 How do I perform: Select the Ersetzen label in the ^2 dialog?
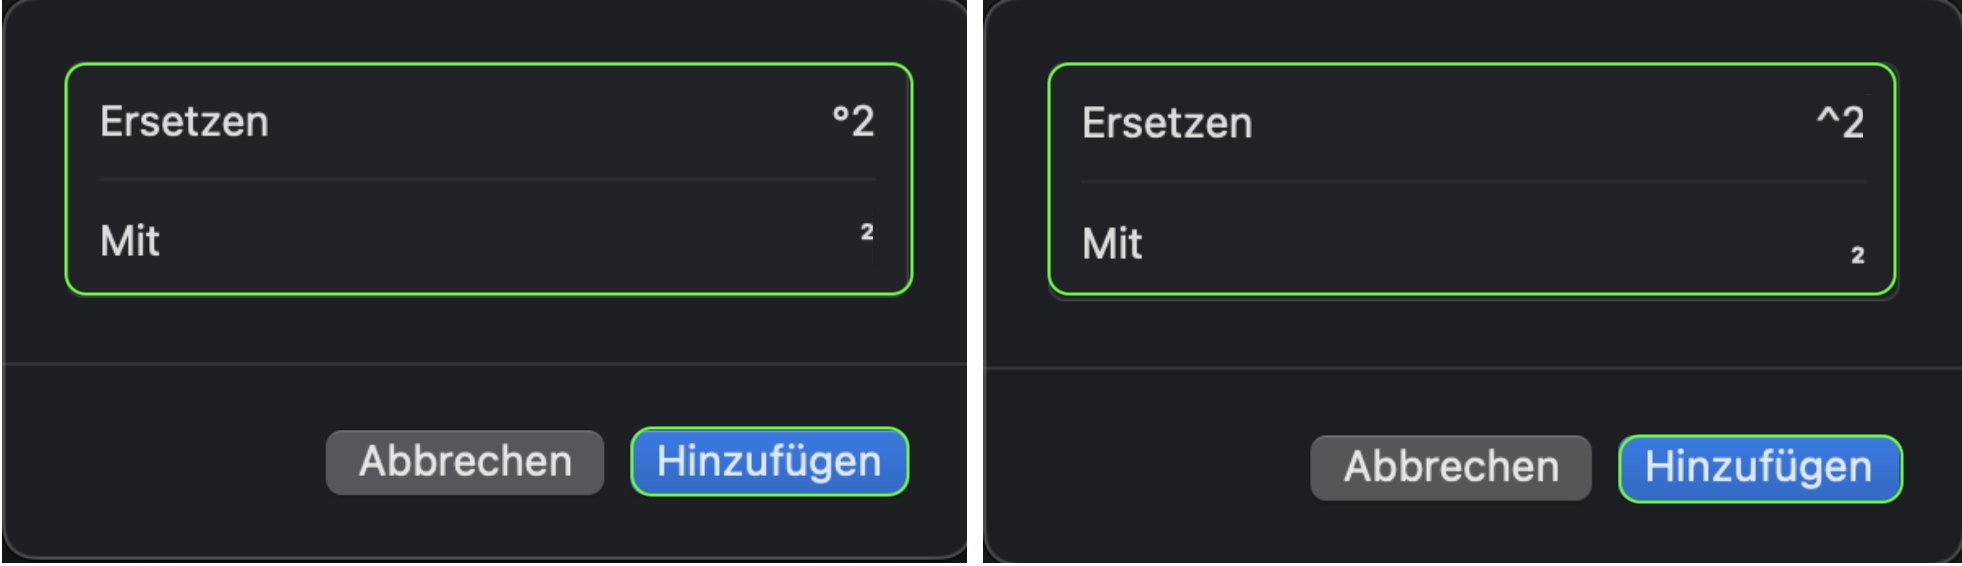click(1167, 123)
